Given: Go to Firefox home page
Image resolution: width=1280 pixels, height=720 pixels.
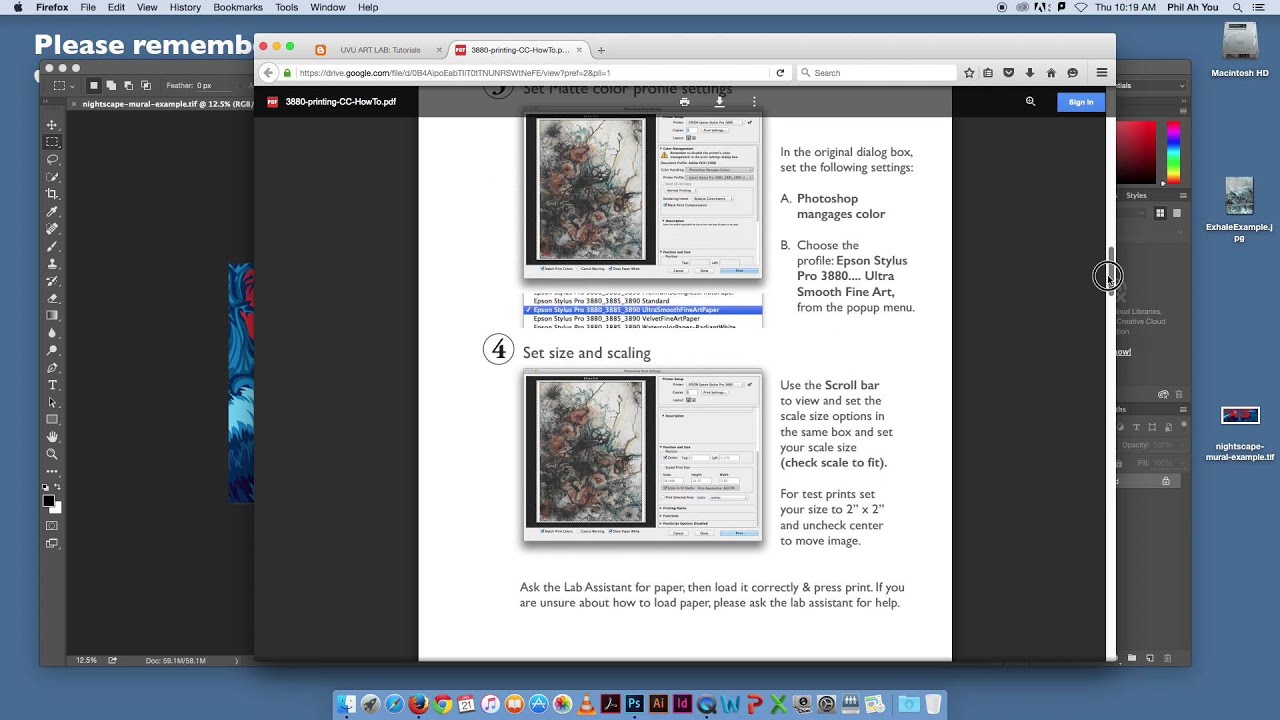Looking at the screenshot, I should click(1051, 73).
